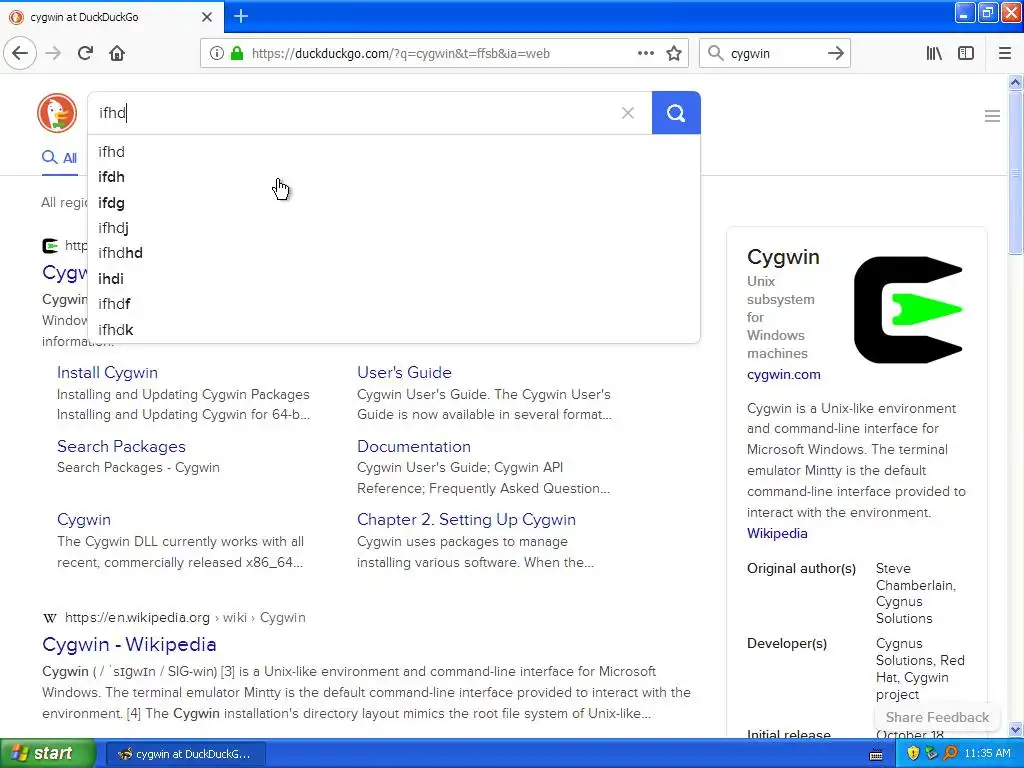Viewport: 1024px width, 768px height.
Task: Show site information icon in address bar
Action: pos(216,54)
